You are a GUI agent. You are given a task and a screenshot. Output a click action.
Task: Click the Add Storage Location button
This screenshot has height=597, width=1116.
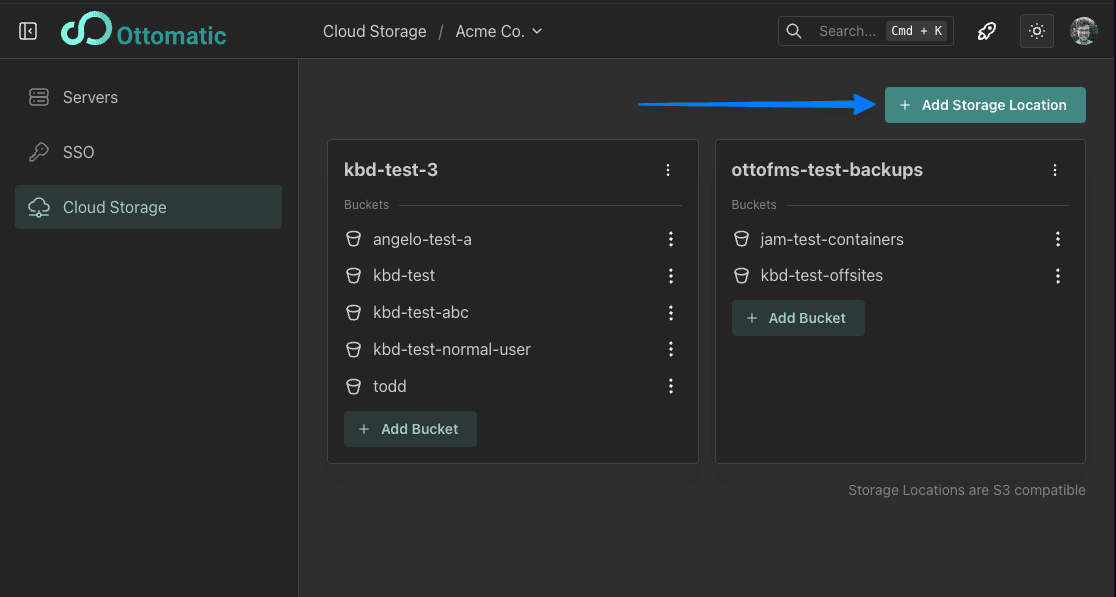tap(985, 105)
